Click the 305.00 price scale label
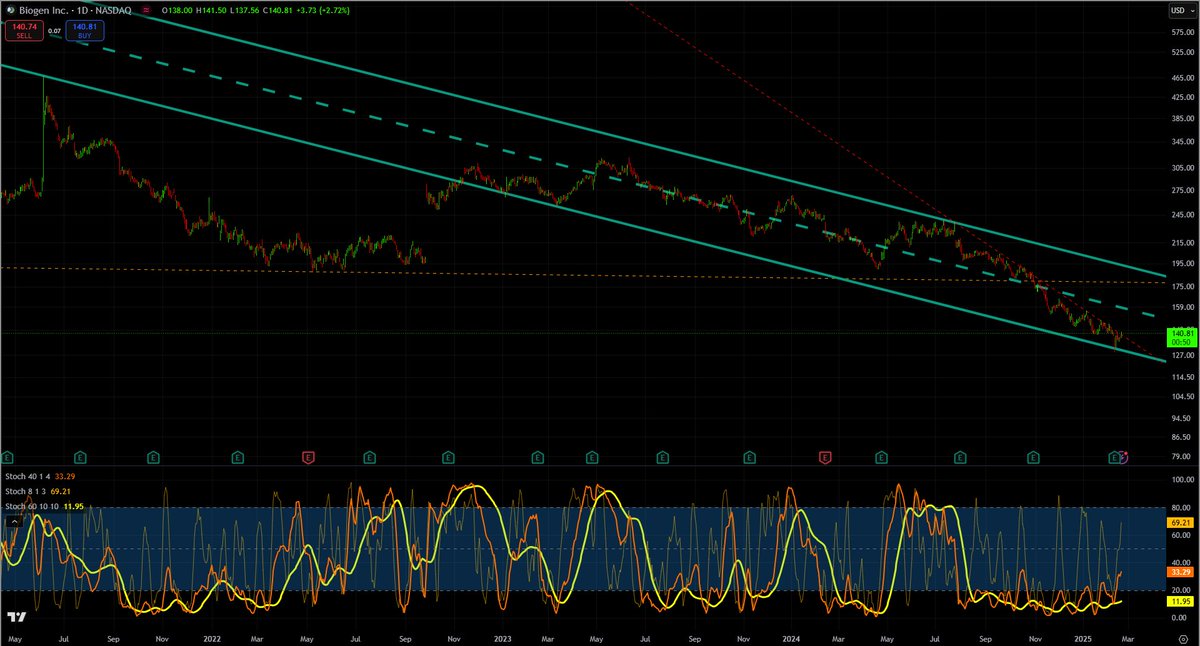This screenshot has height=646, width=1200. pos(1181,168)
